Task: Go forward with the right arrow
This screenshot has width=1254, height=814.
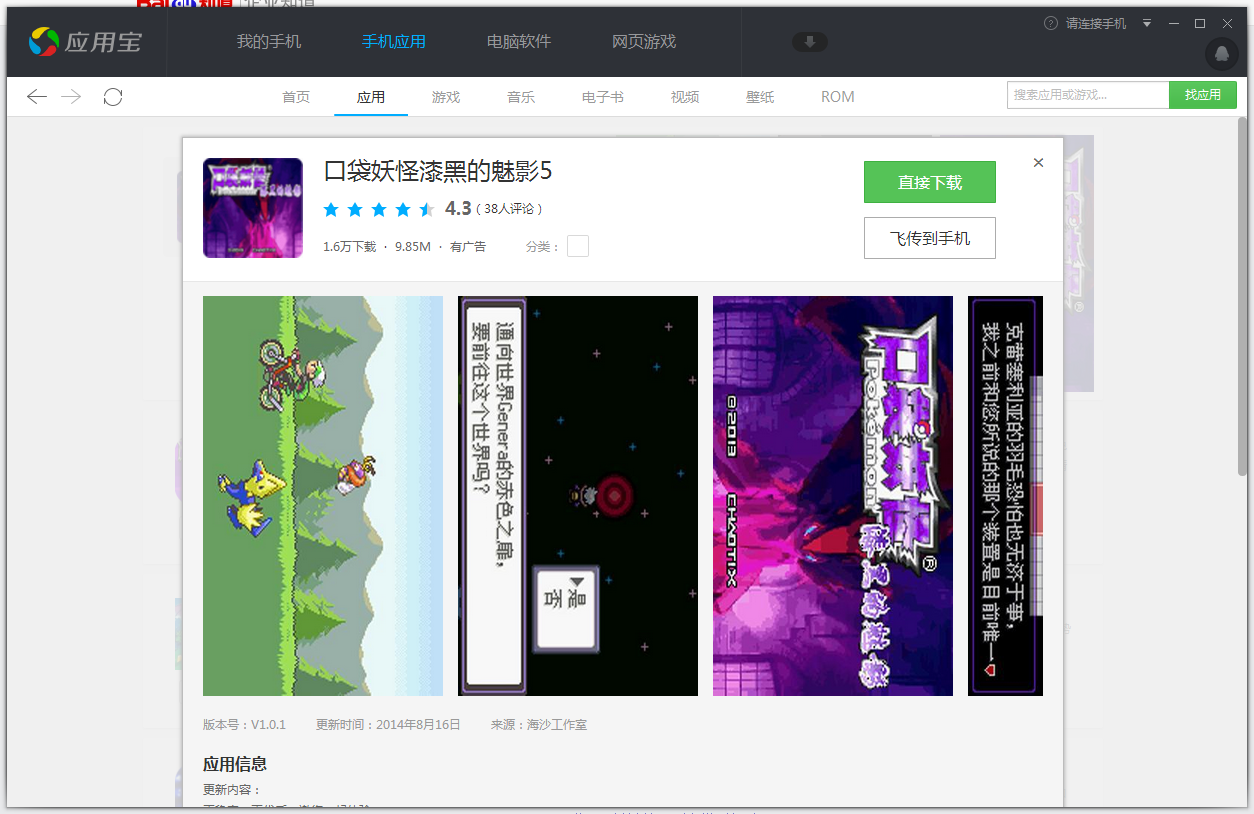Action: pyautogui.click(x=71, y=97)
